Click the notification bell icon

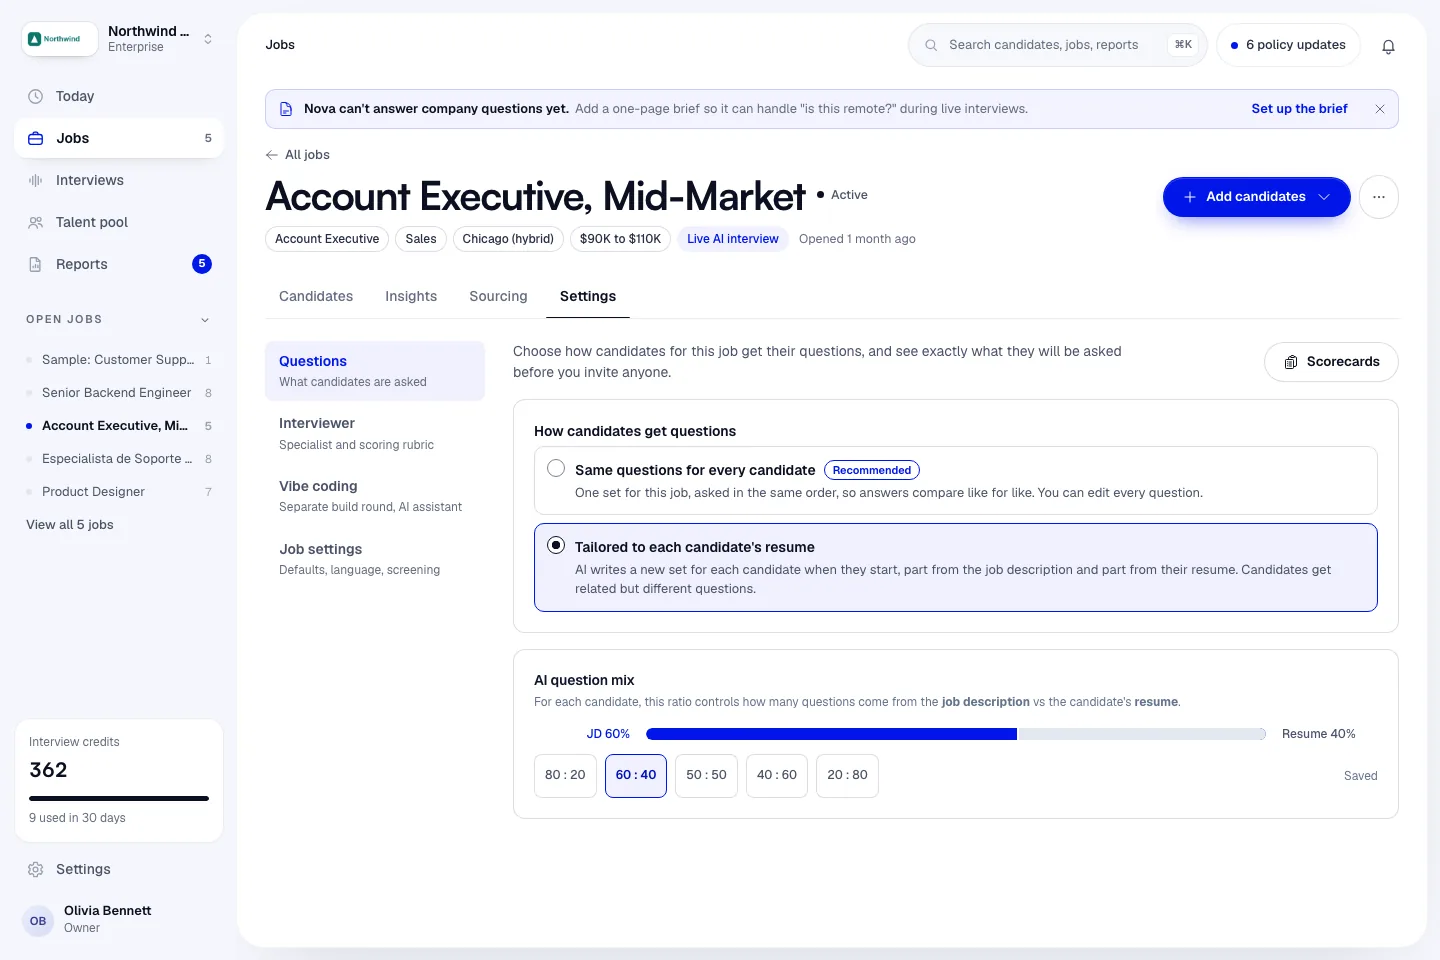point(1388,46)
